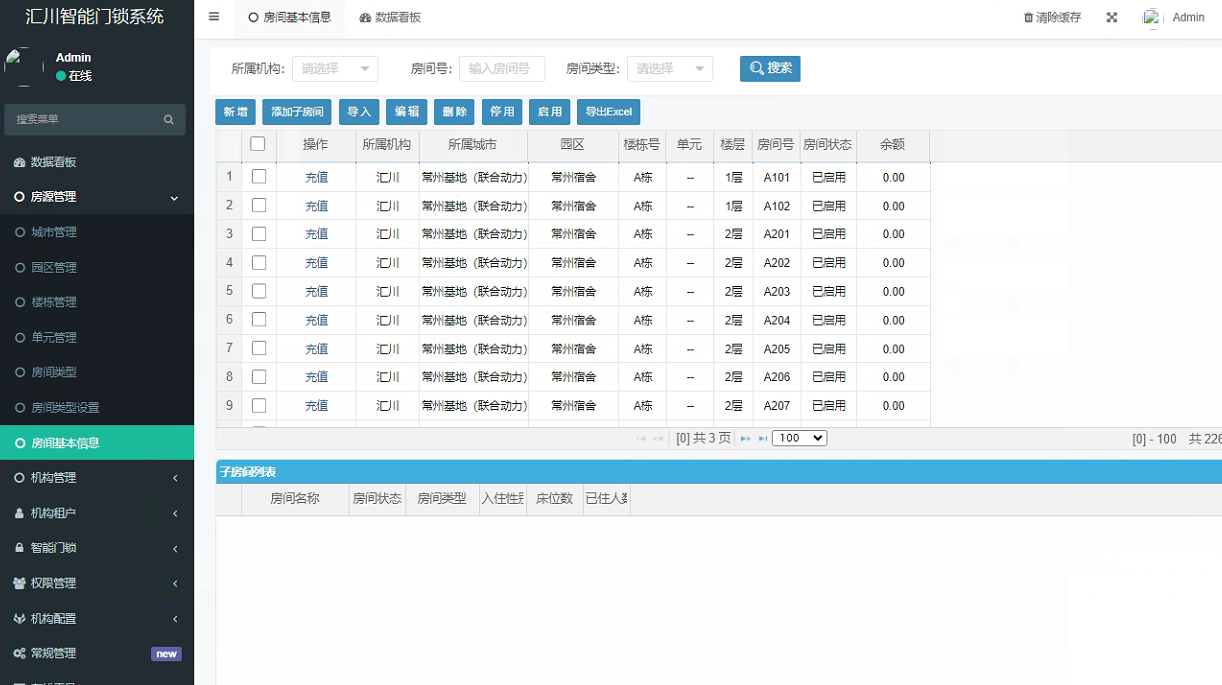Change page size dropdown showing 100
Screen dimensions: 1222x685
799,439
